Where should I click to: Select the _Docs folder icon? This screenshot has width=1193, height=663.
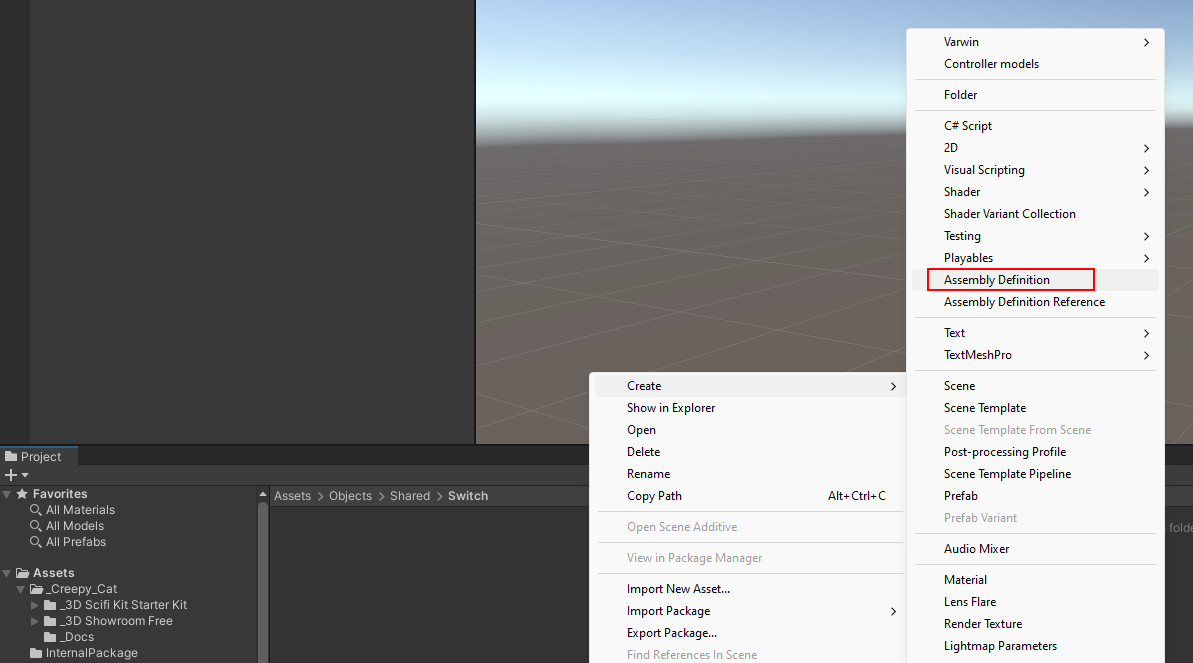point(50,637)
